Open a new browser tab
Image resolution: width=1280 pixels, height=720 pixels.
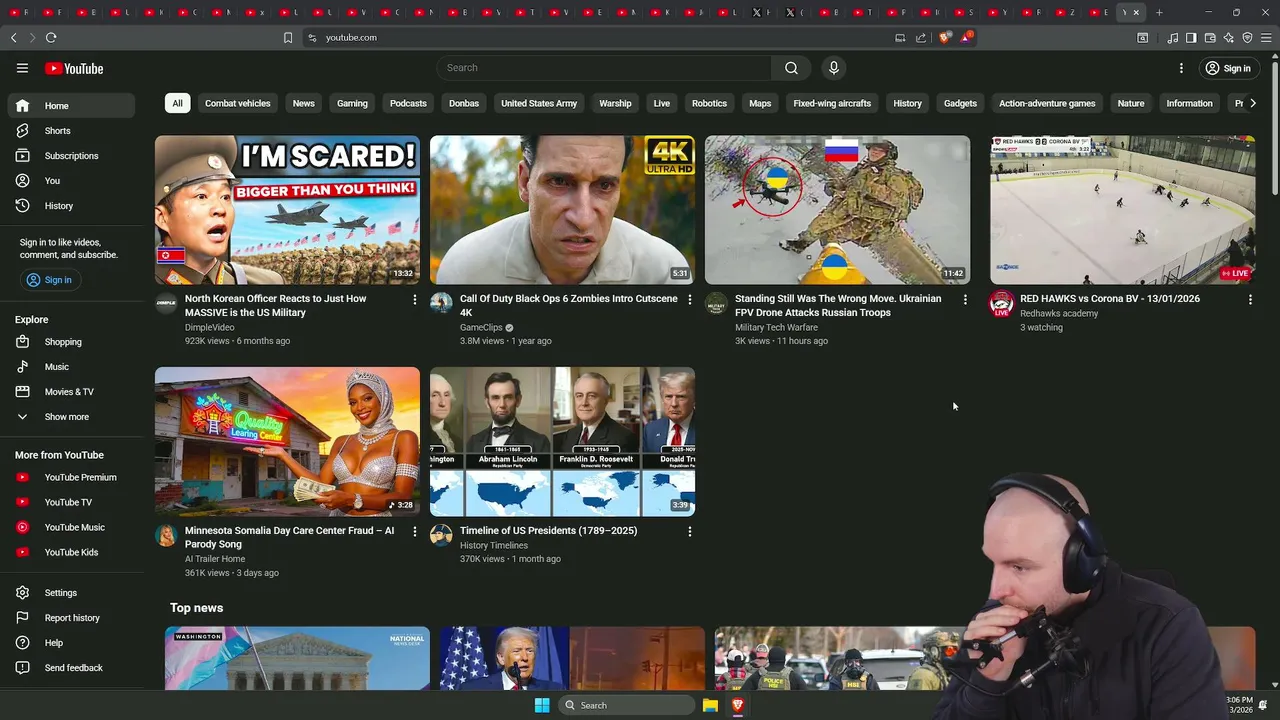pos(1159,12)
